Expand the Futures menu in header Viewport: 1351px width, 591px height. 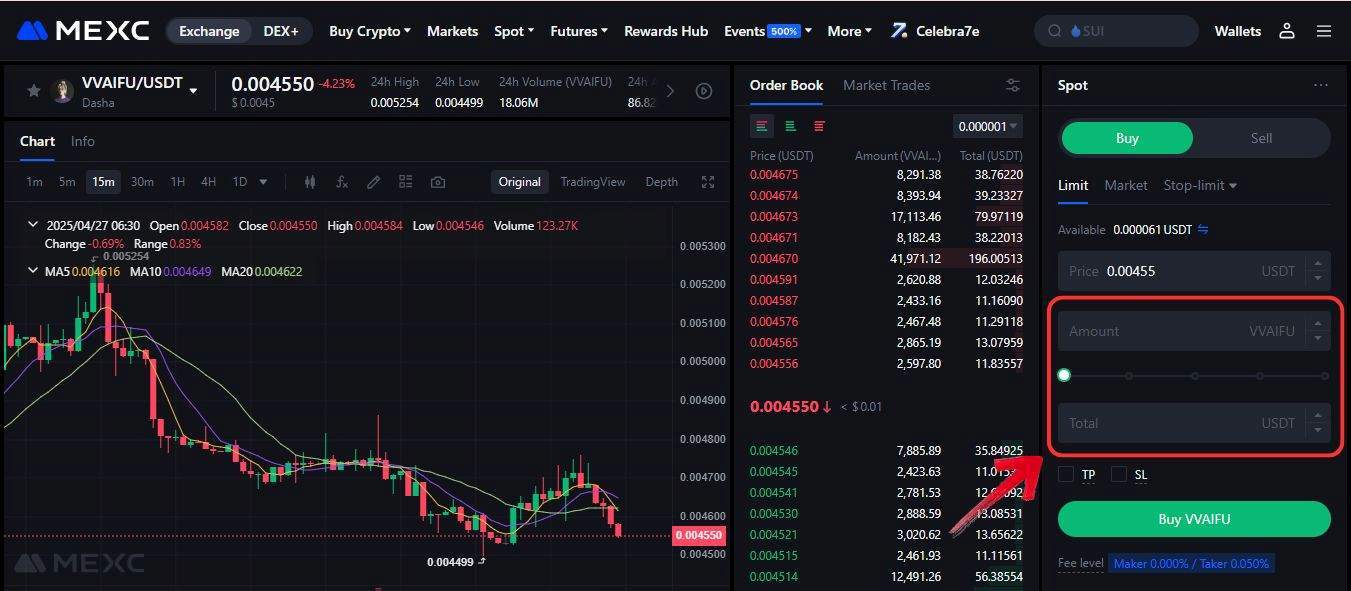[x=579, y=31]
